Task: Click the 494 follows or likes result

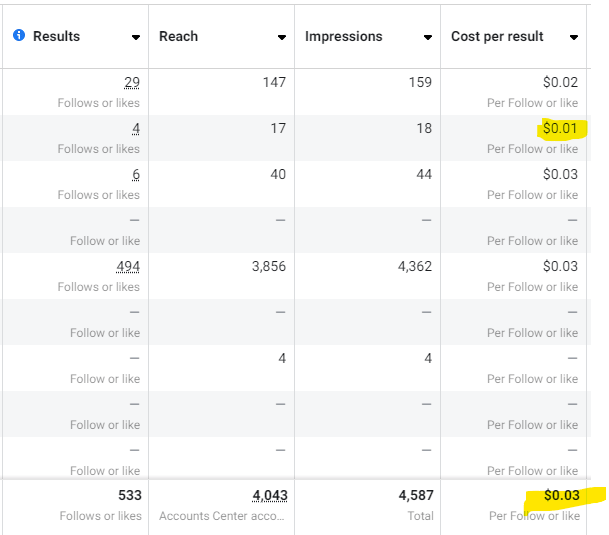Action: click(129, 266)
